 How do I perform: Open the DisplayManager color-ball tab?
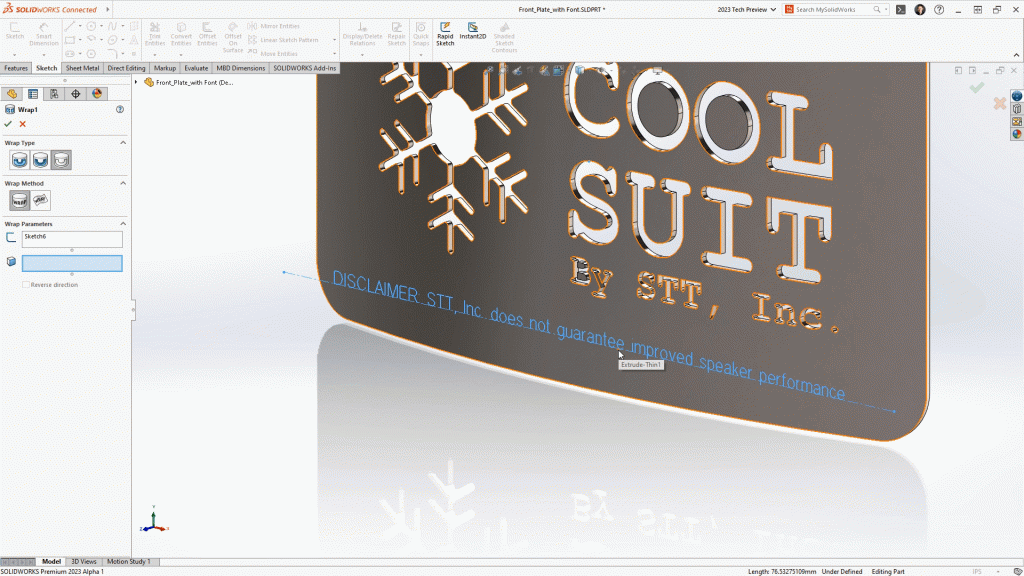tap(97, 94)
